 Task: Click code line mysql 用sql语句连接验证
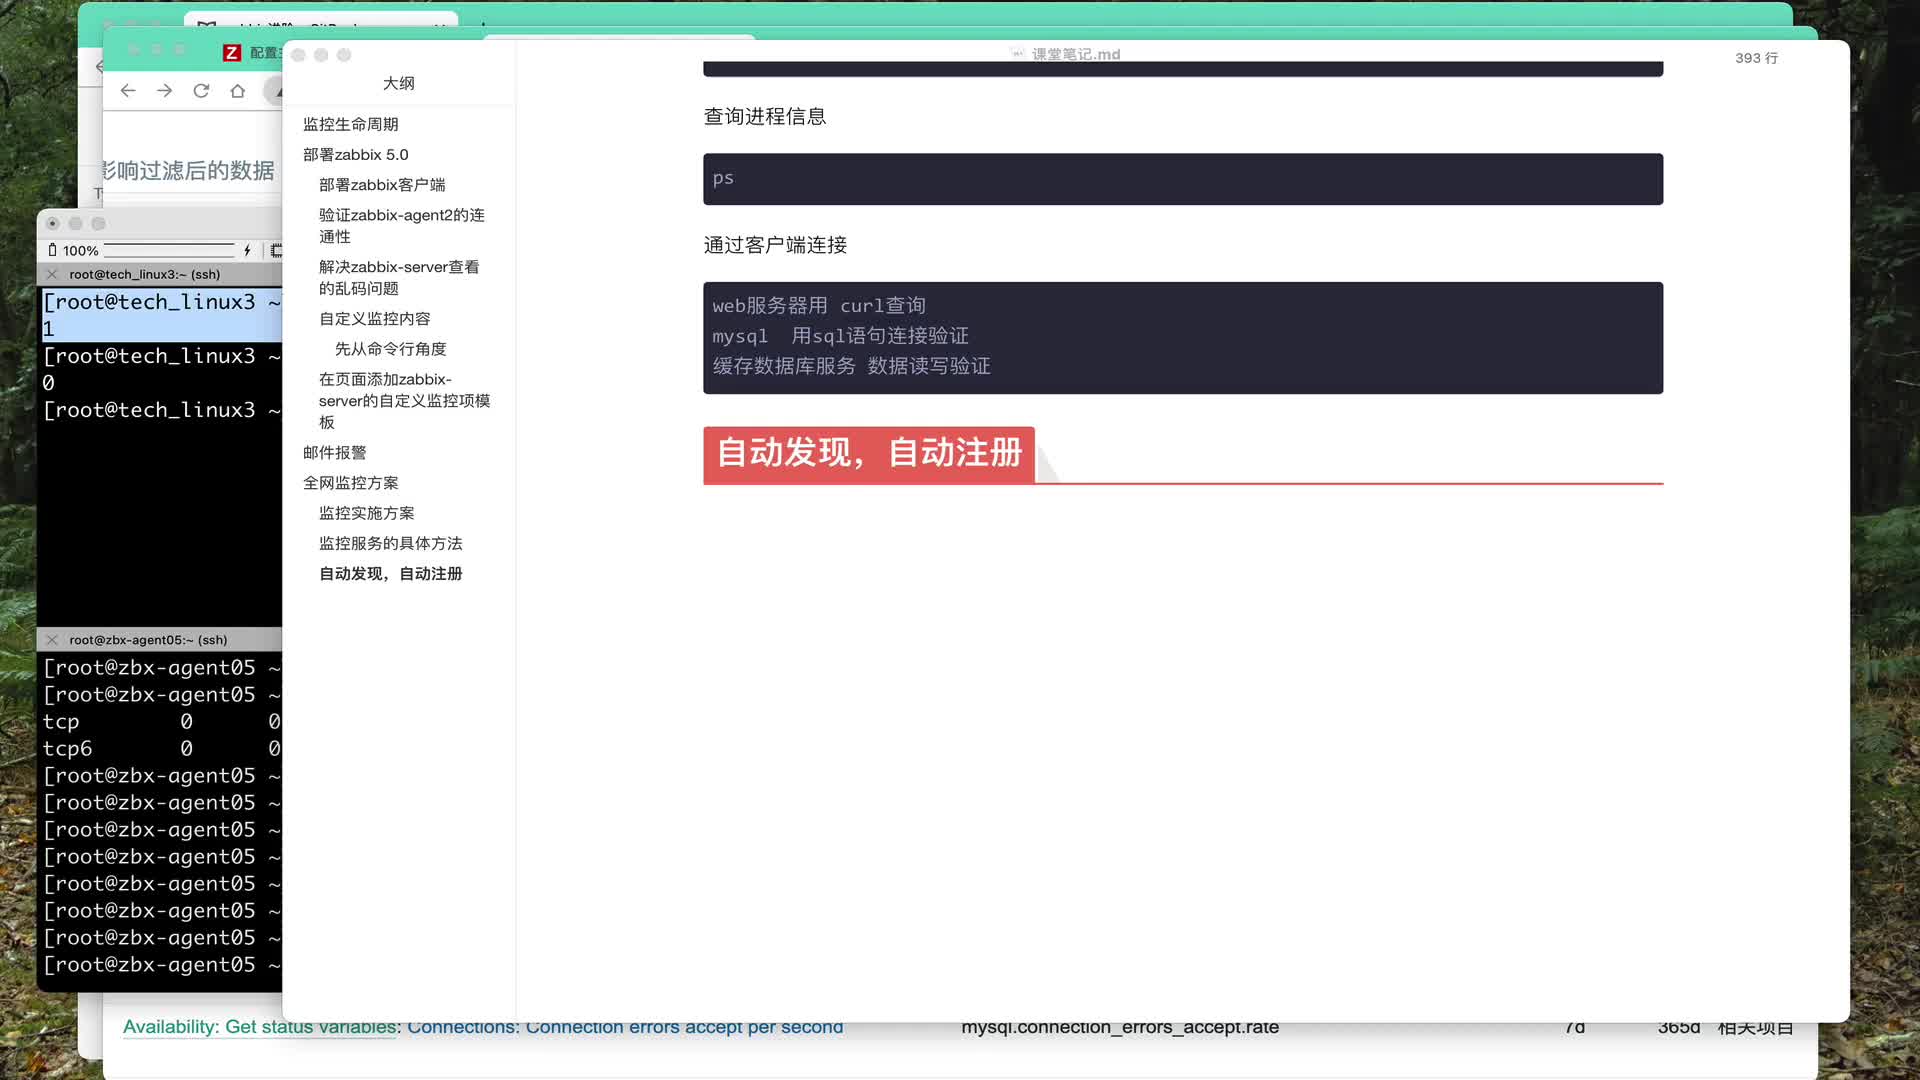point(840,336)
